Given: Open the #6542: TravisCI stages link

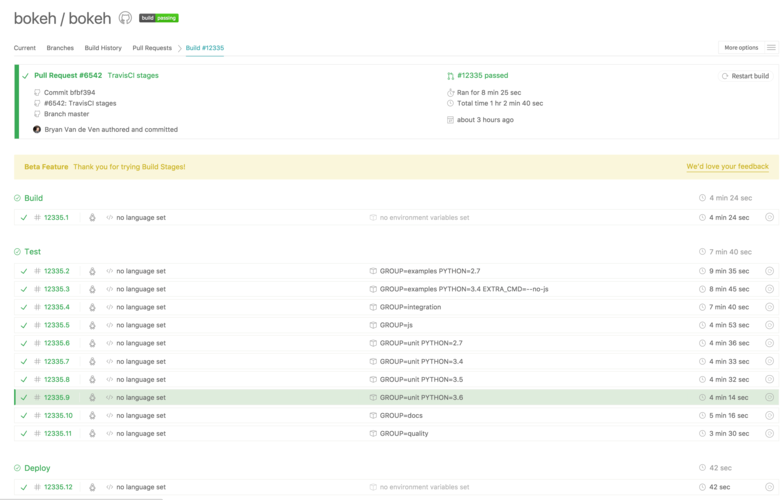Looking at the screenshot, I should (80, 103).
